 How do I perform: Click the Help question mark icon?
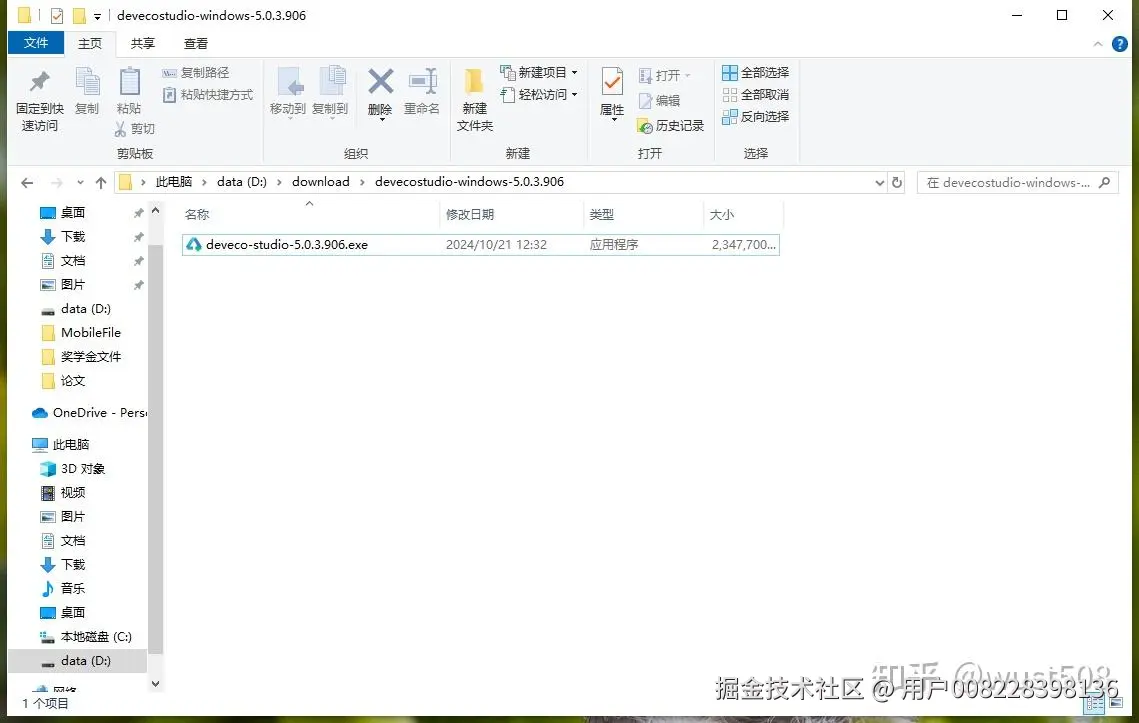(x=1120, y=44)
